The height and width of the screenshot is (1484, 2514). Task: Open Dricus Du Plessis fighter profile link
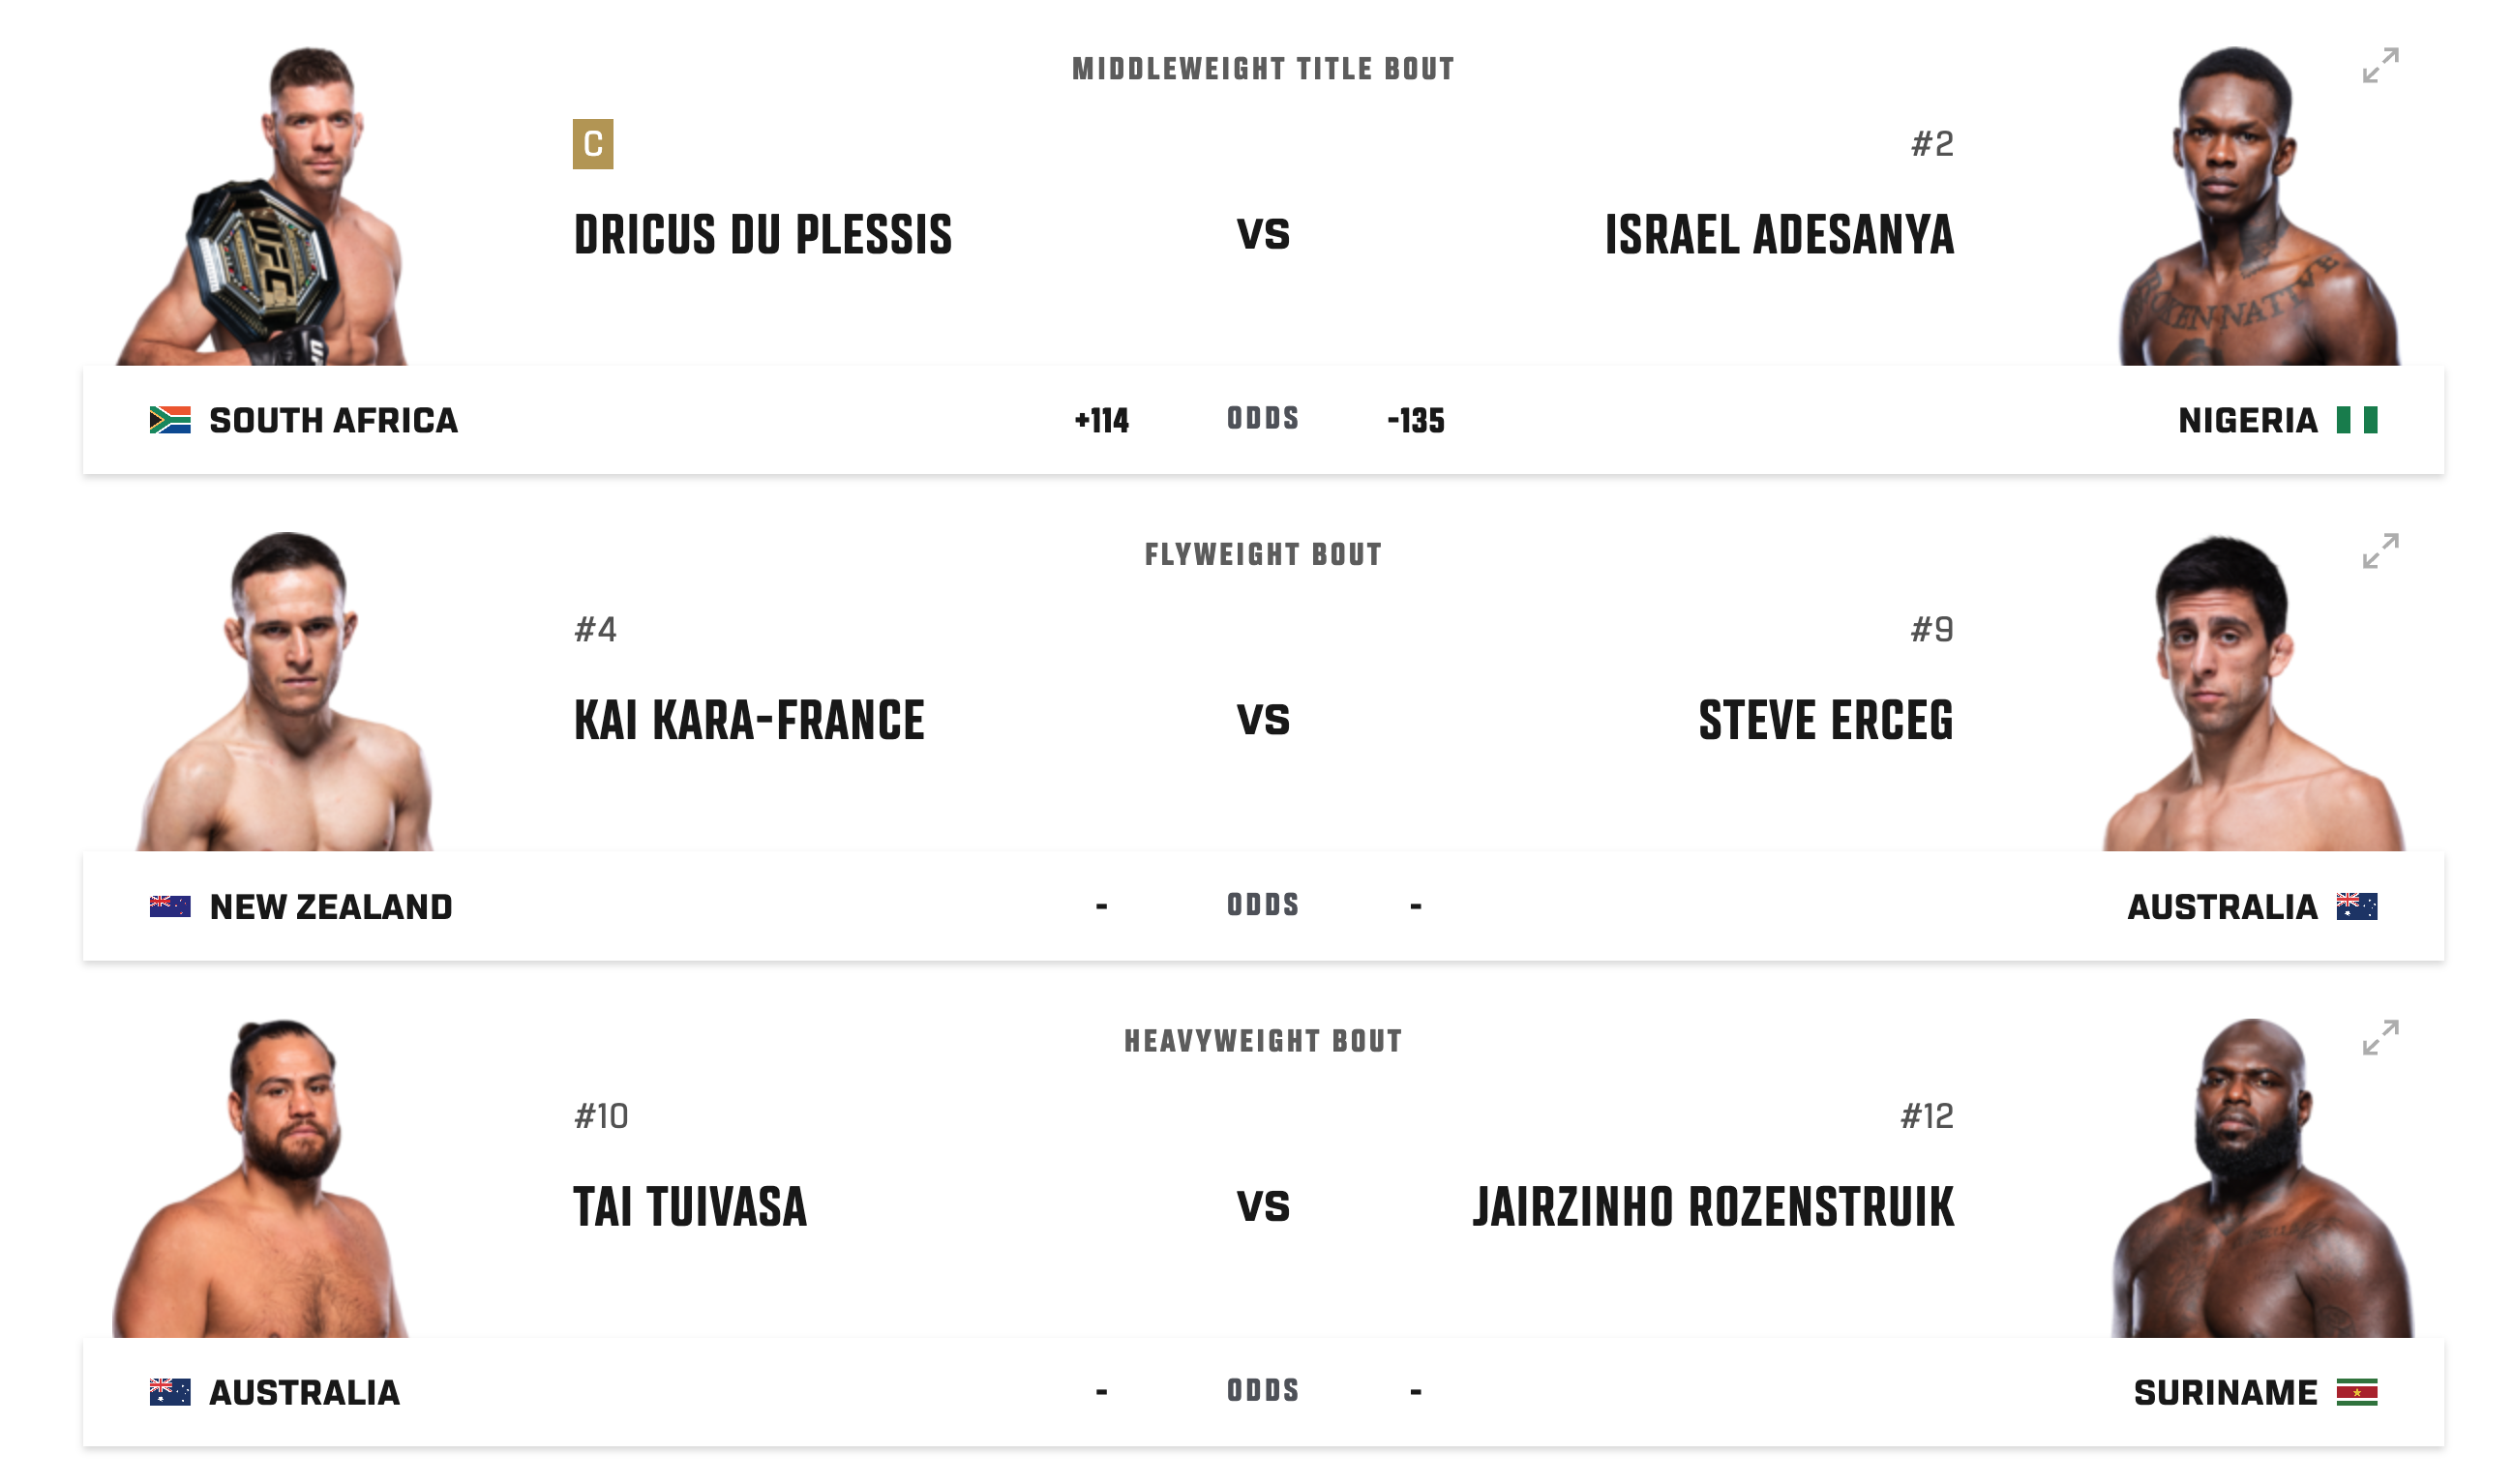click(x=762, y=235)
